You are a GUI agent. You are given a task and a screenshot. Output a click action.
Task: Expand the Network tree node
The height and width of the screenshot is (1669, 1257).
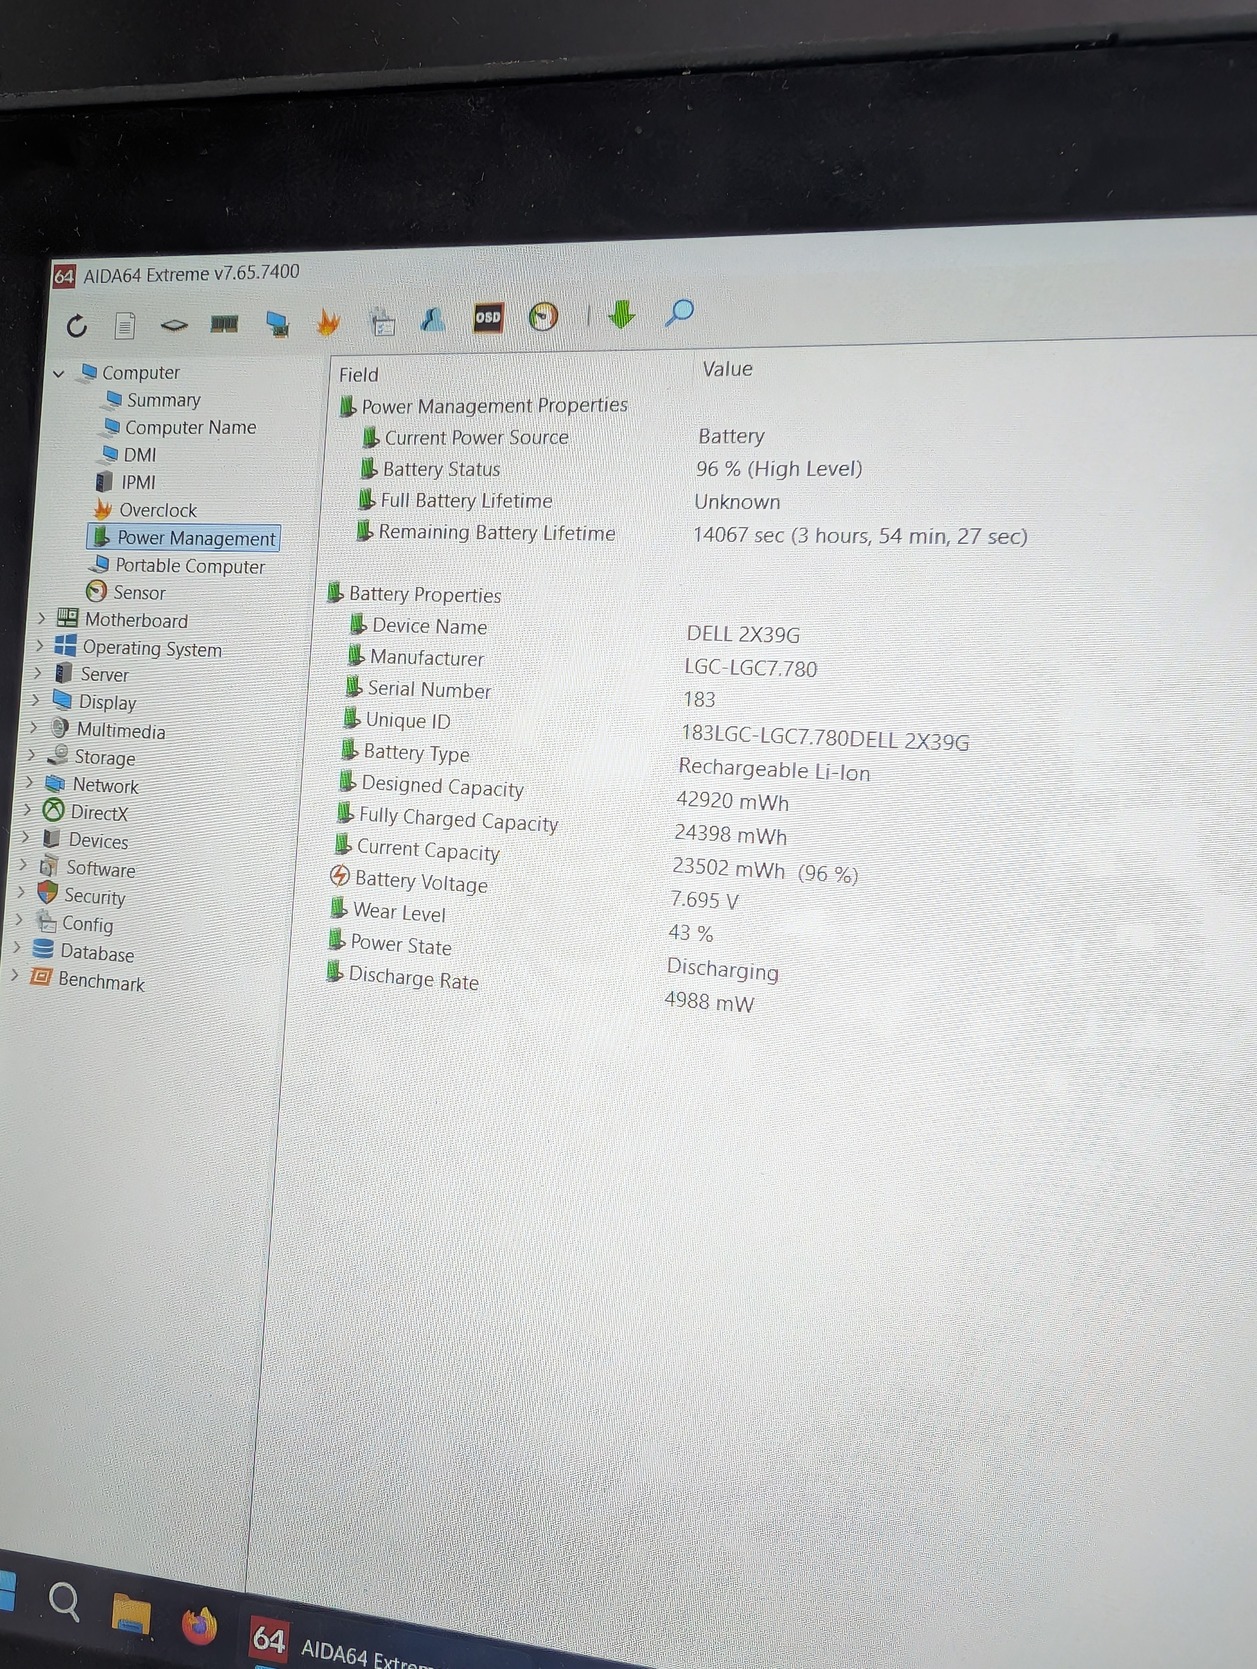(30, 782)
